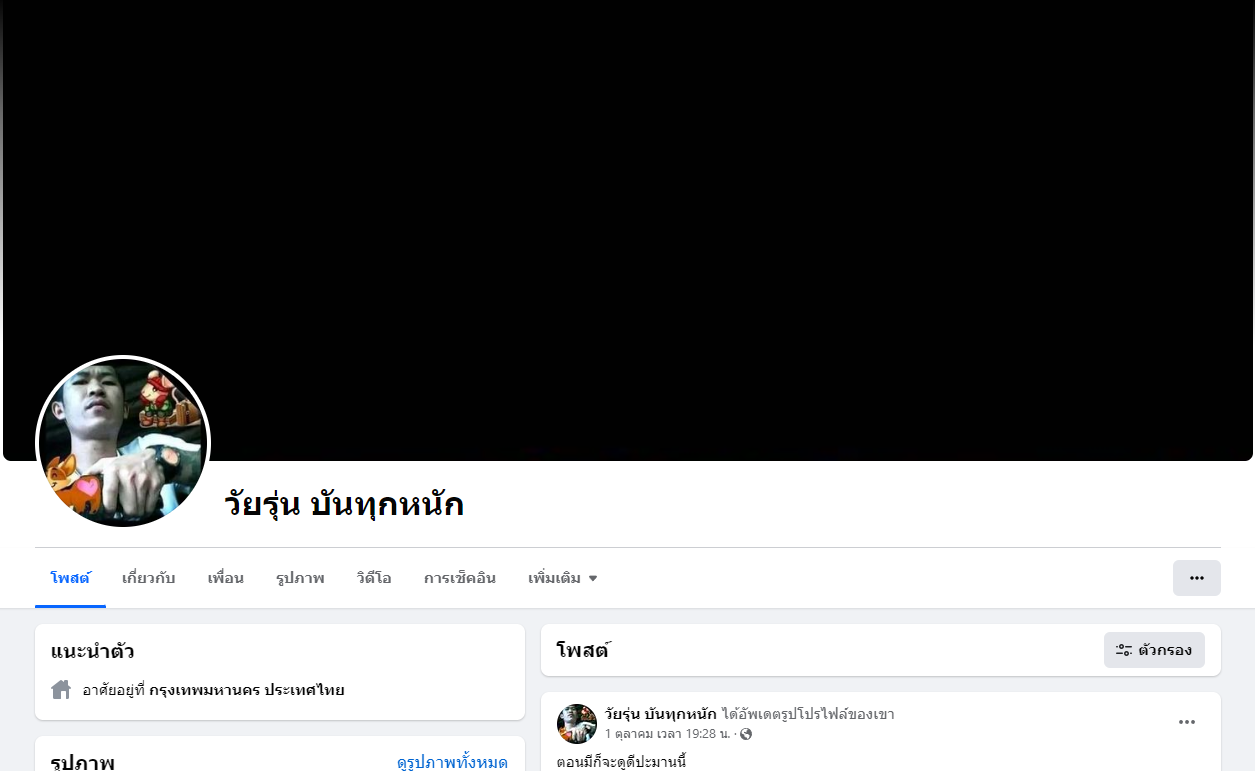Open the รูปภาพ tab

pos(300,578)
